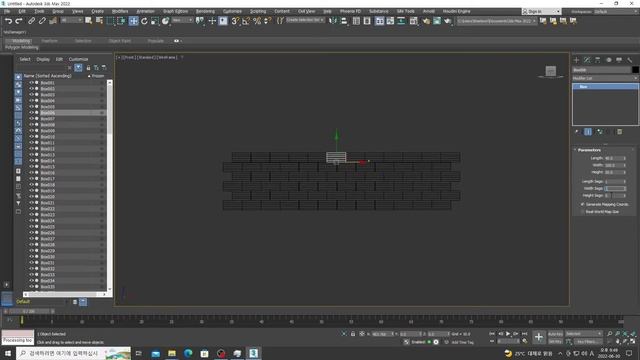
Task: Toggle visibility eye of Box008
Action: click(x=31, y=125)
